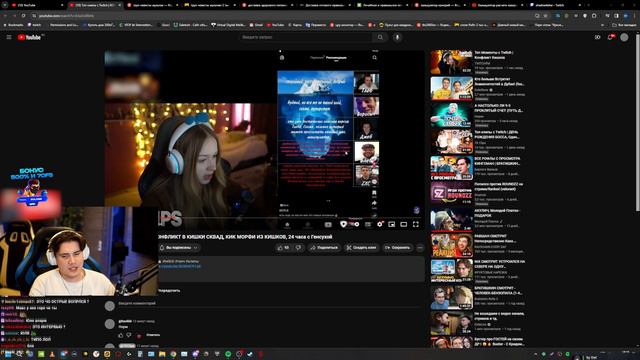Click the Создать клип button
Image resolution: width=640 pixels, height=360 pixels.
[361, 248]
